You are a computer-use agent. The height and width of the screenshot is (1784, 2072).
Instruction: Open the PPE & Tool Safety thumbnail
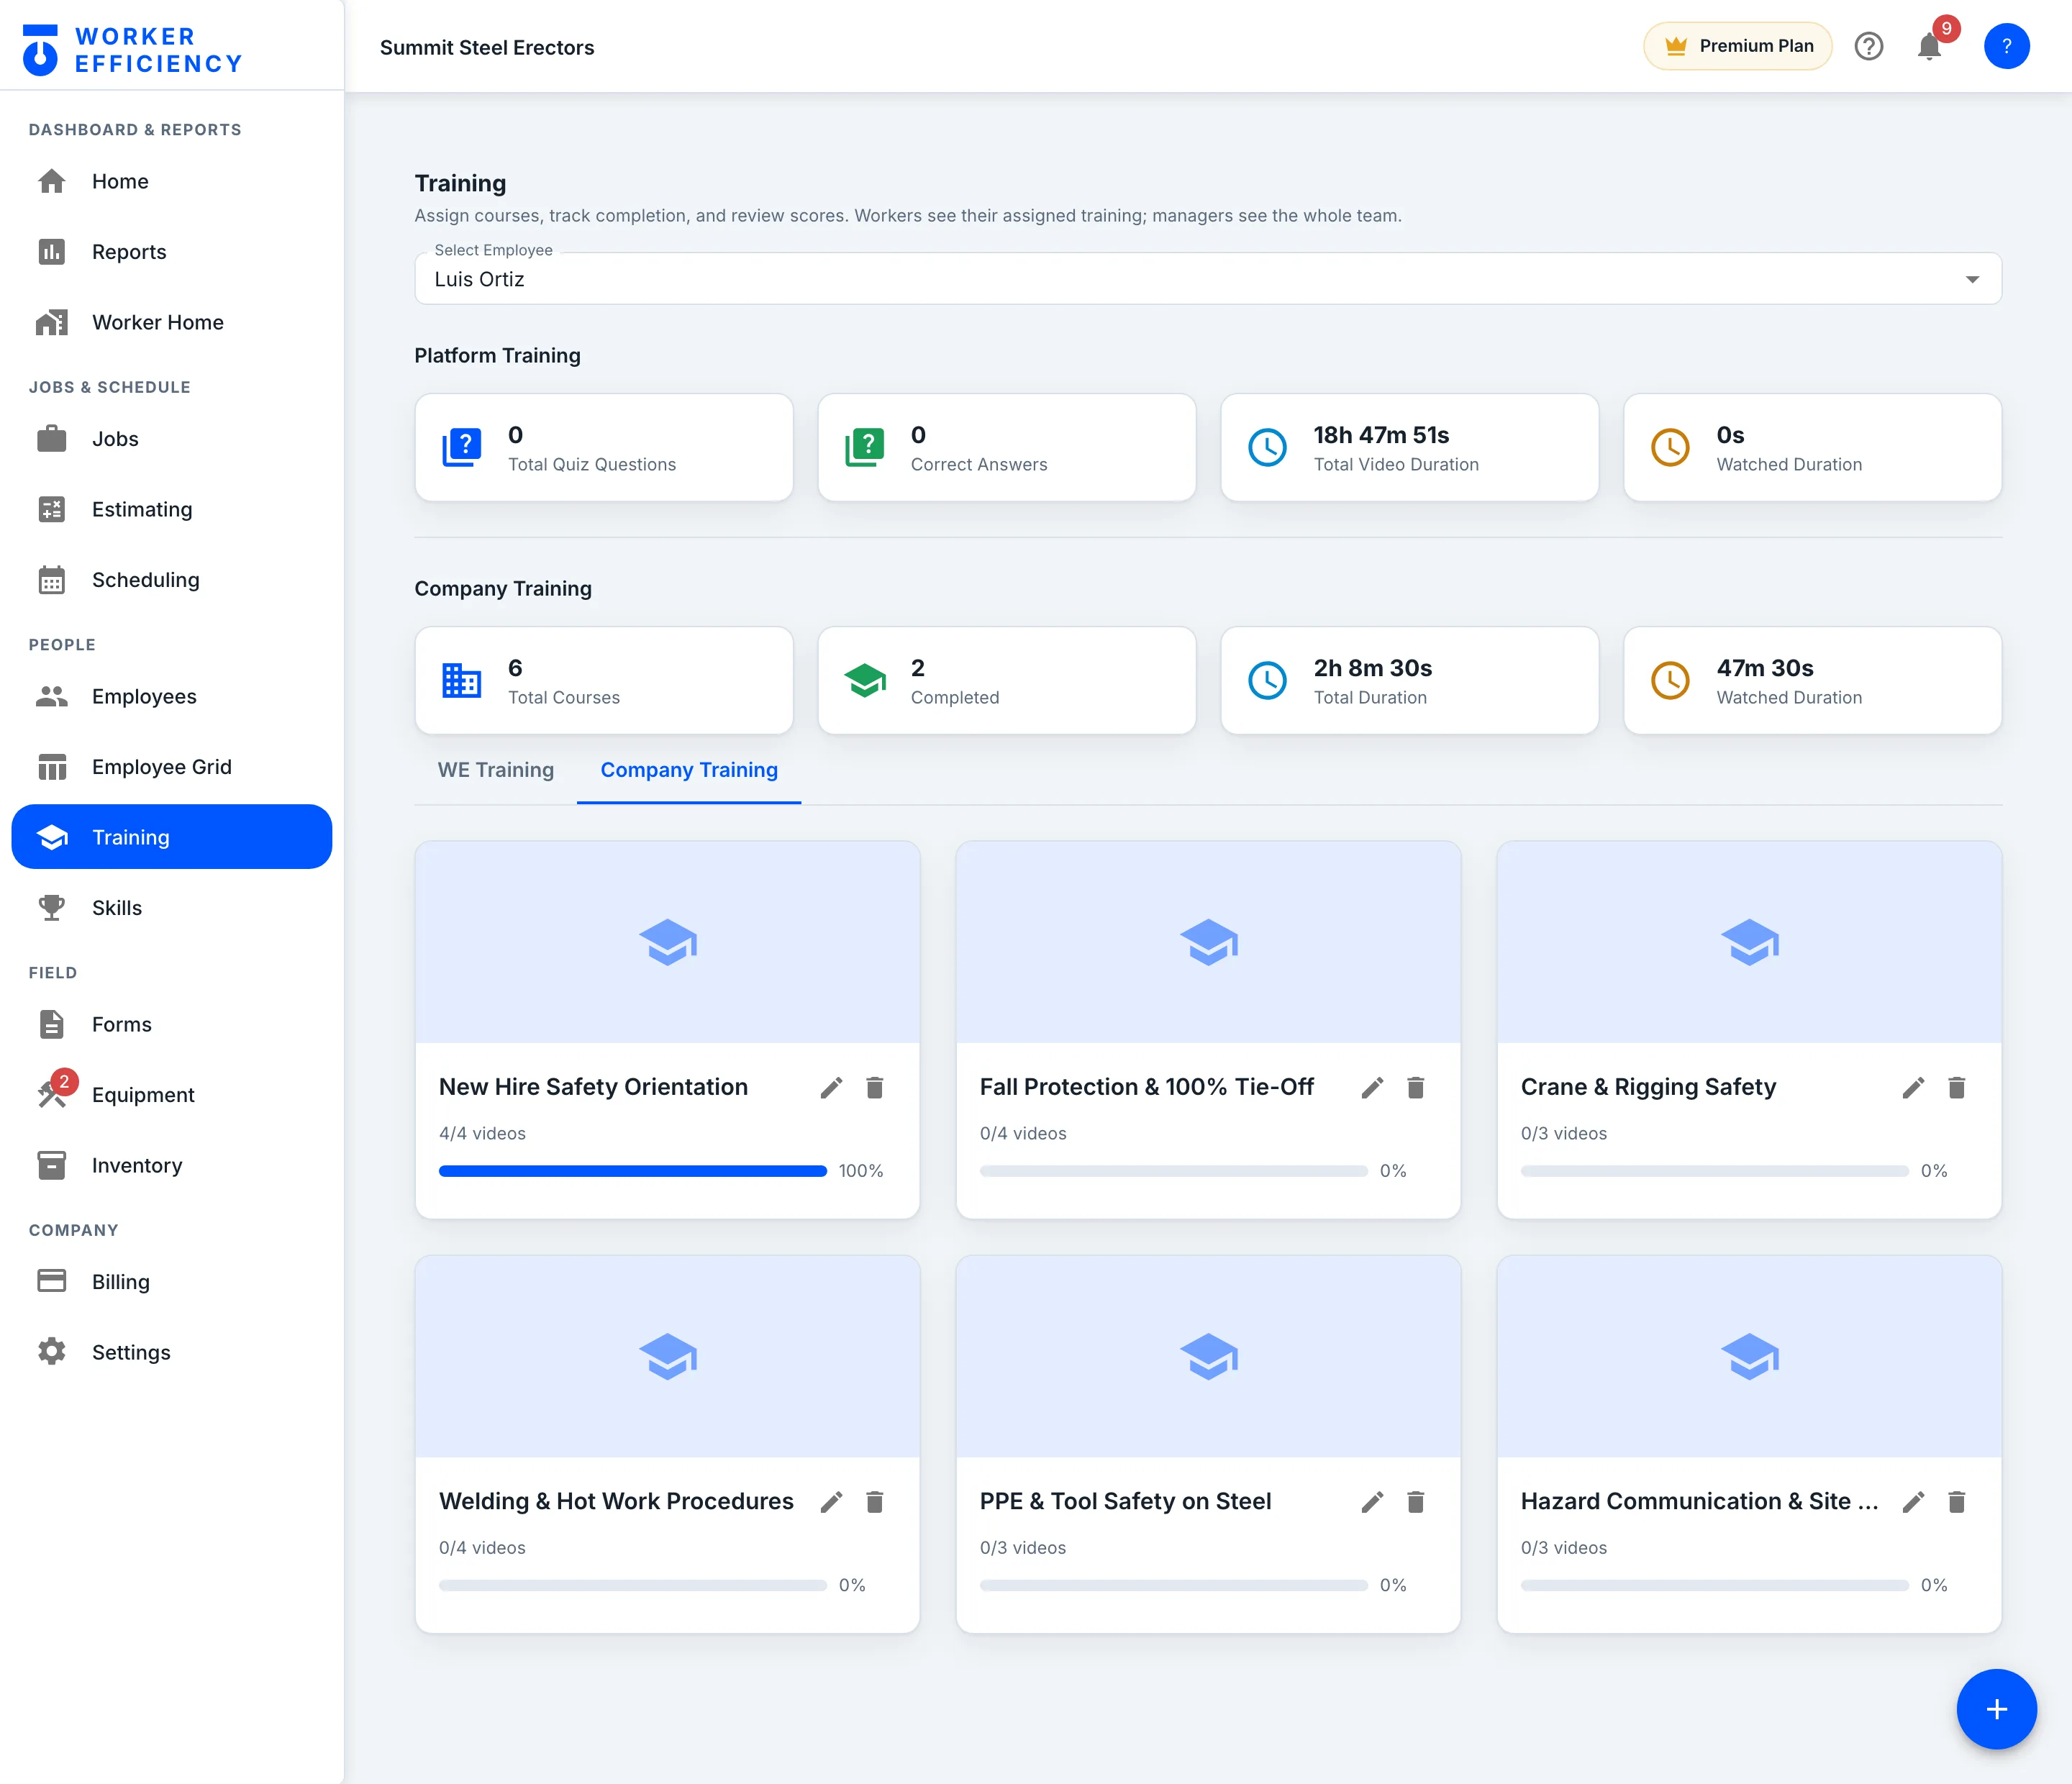pyautogui.click(x=1208, y=1357)
